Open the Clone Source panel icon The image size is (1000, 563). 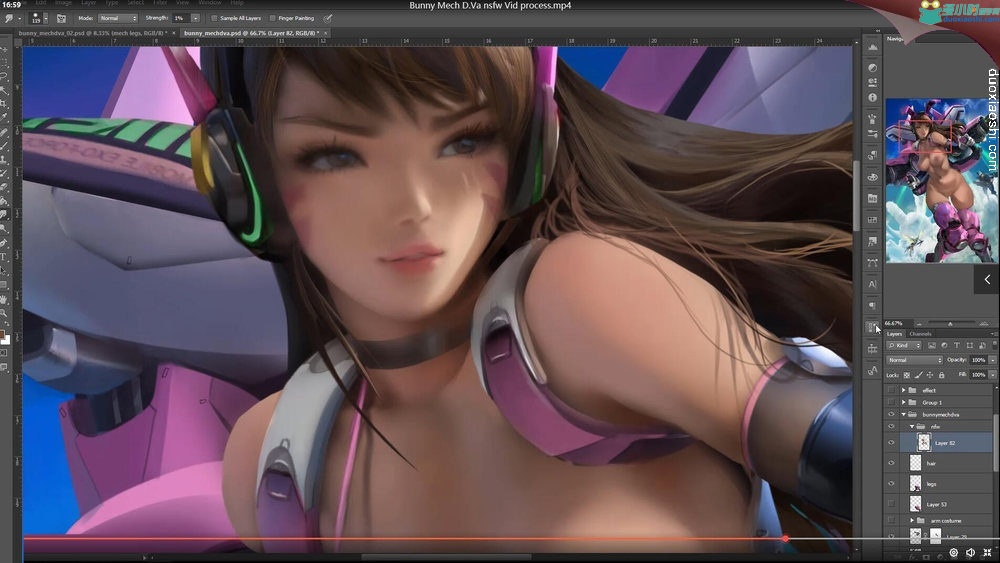(x=872, y=156)
